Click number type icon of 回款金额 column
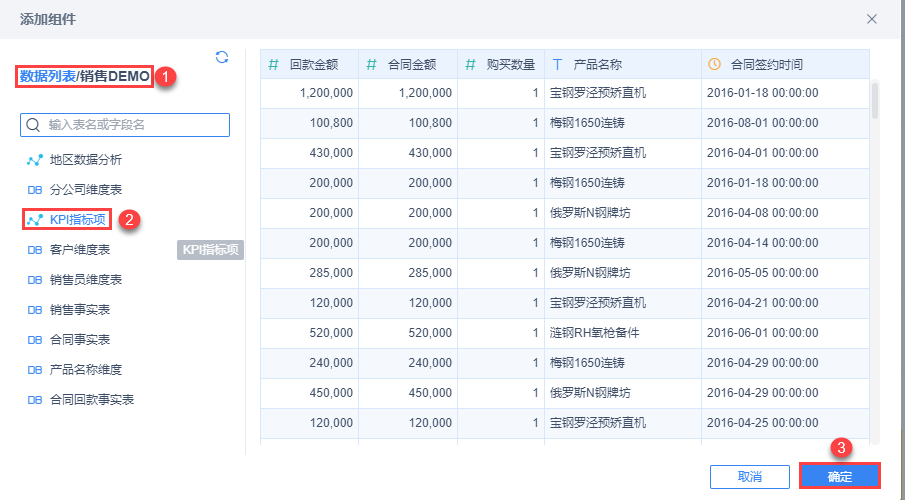 tap(273, 64)
